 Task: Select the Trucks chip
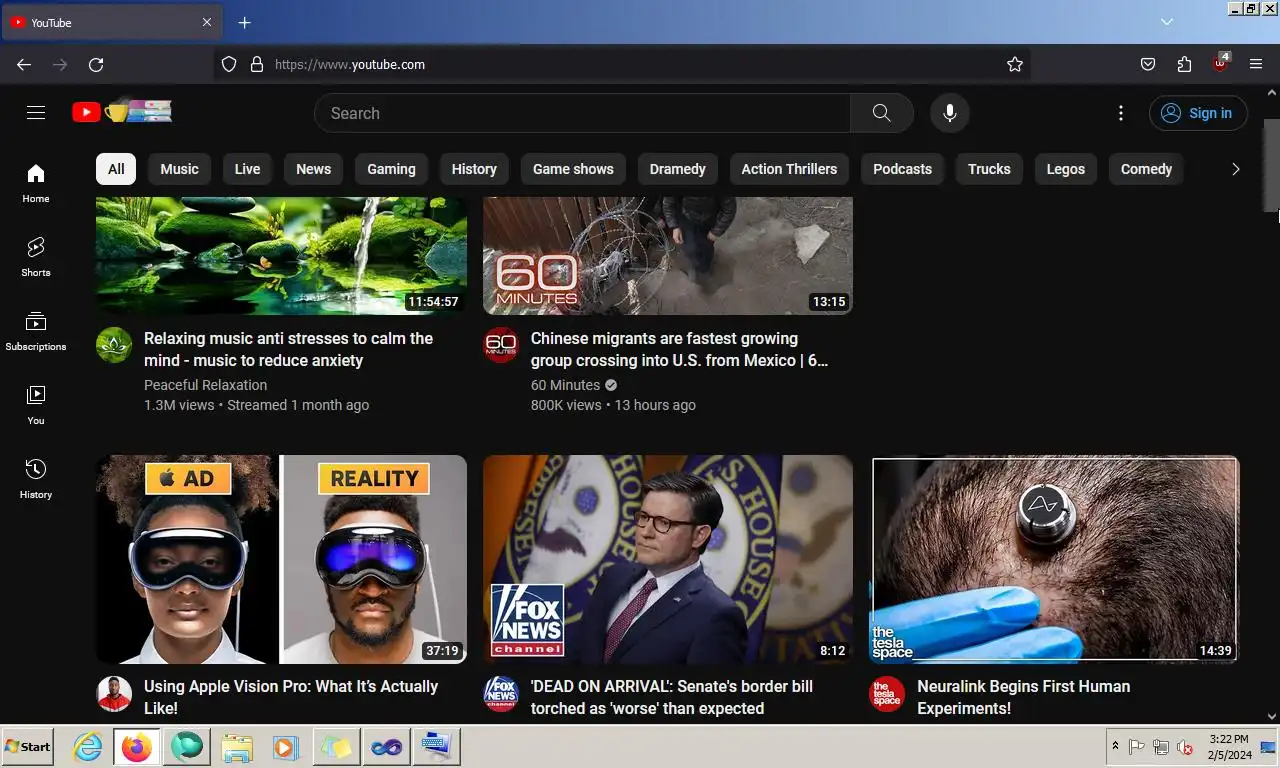pos(989,169)
